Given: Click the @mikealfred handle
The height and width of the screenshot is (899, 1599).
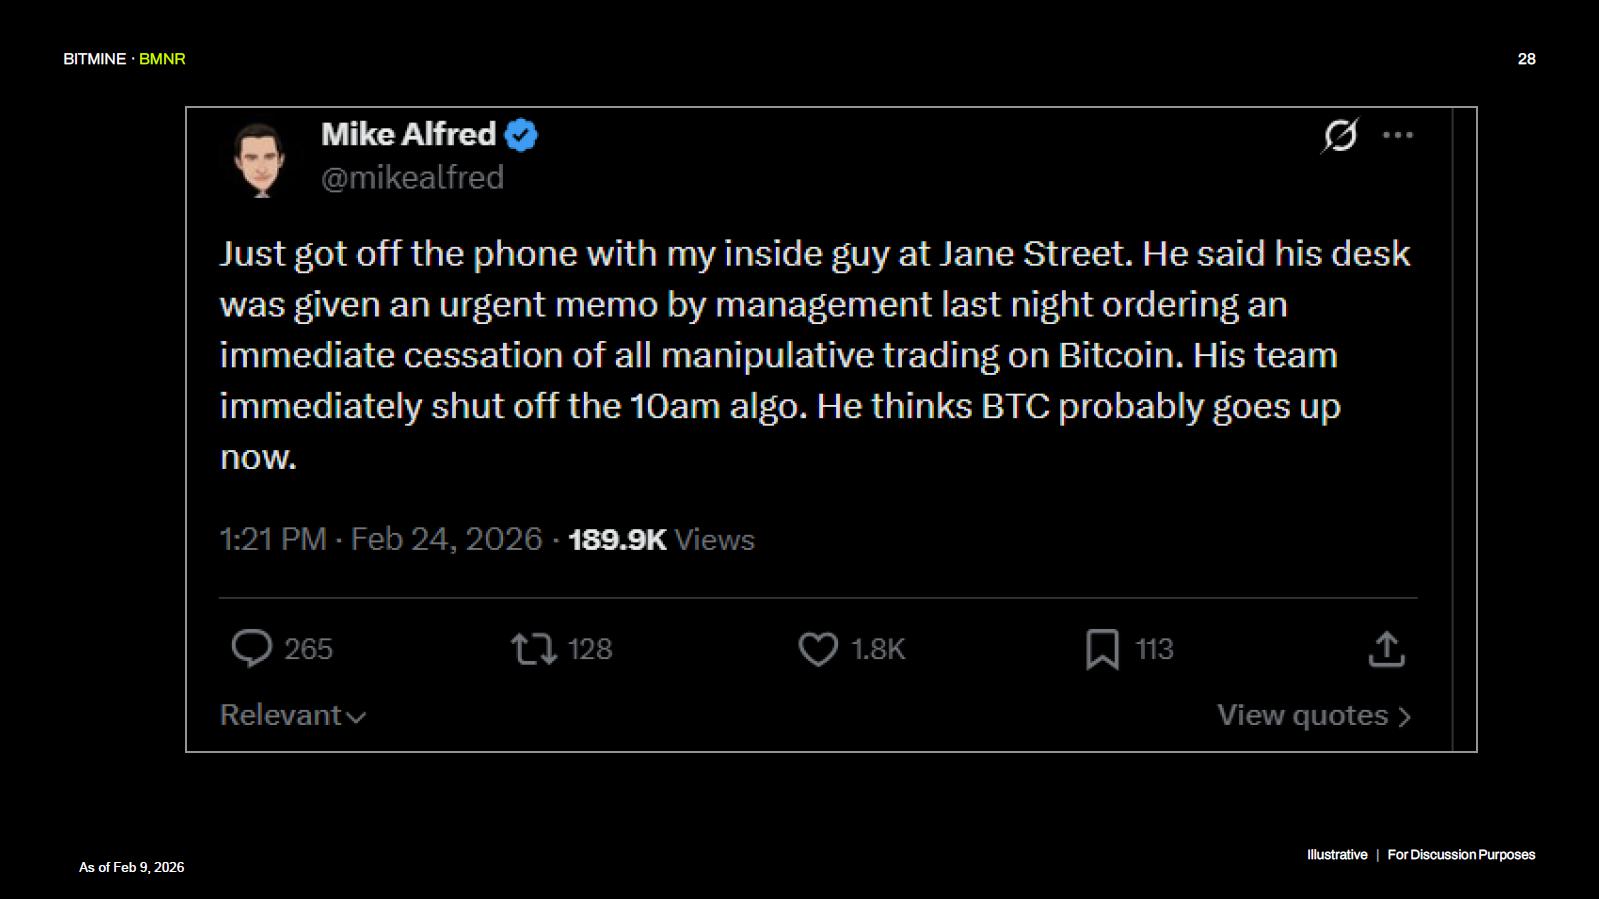Looking at the screenshot, I should (x=412, y=178).
